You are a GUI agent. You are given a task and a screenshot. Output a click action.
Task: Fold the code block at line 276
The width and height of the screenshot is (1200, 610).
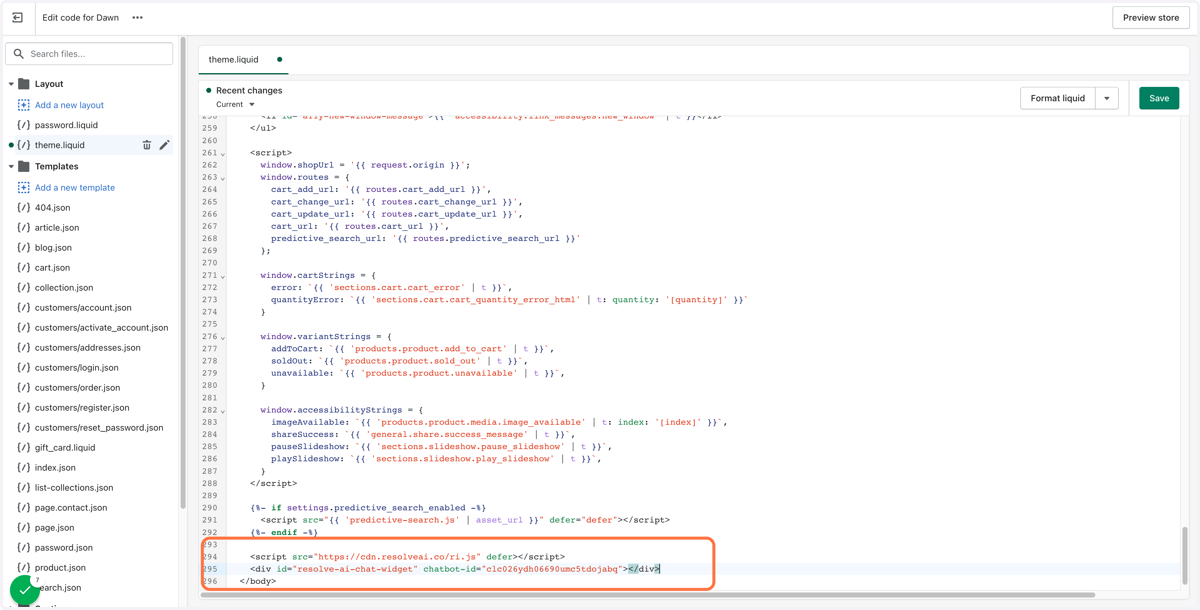tap(223, 337)
